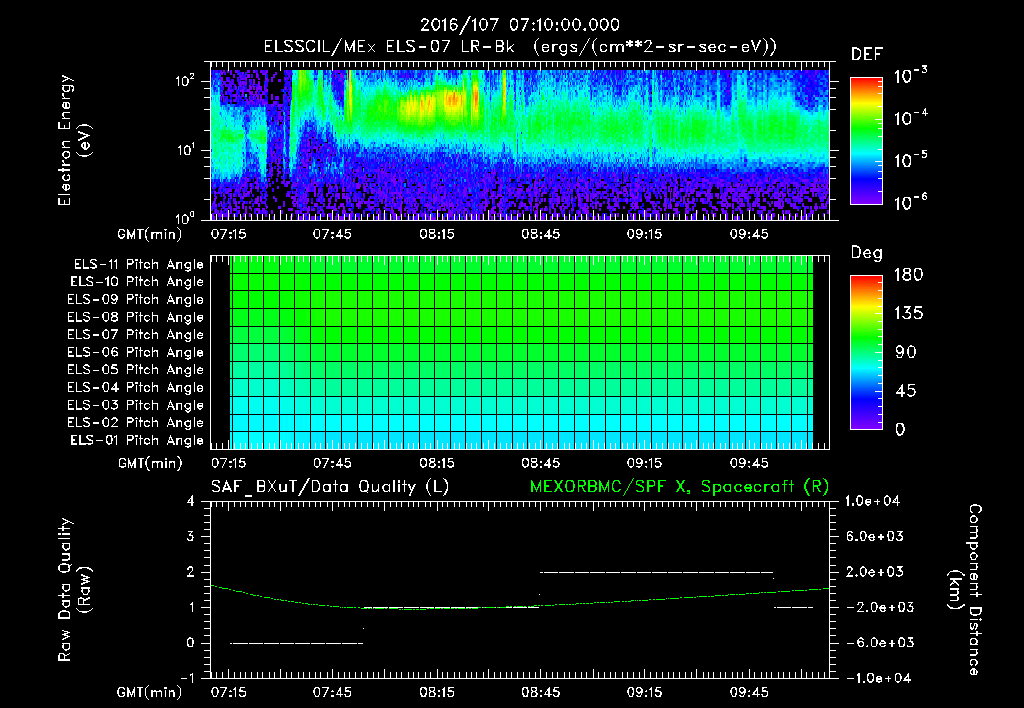1024x708 pixels.
Task: Click the 10^2 energy axis tick label
Action: tap(186, 81)
